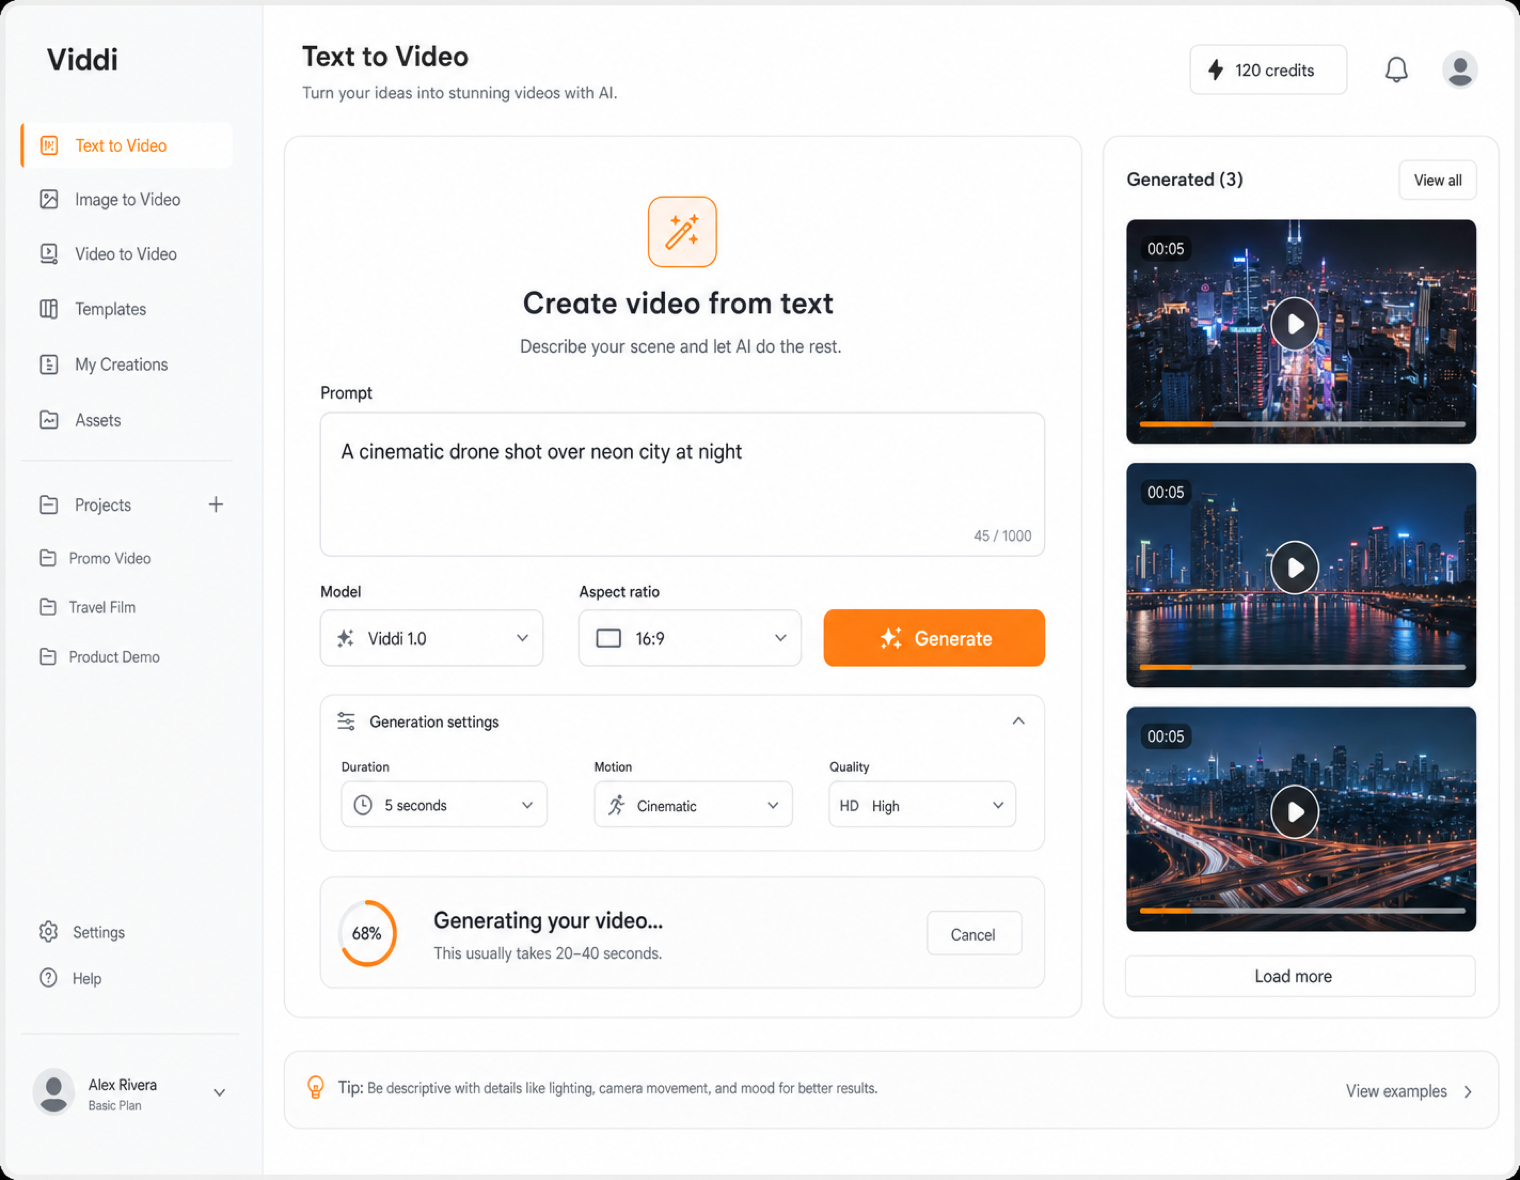The width and height of the screenshot is (1520, 1180).
Task: Click the Video to Video sidebar icon
Action: click(49, 254)
